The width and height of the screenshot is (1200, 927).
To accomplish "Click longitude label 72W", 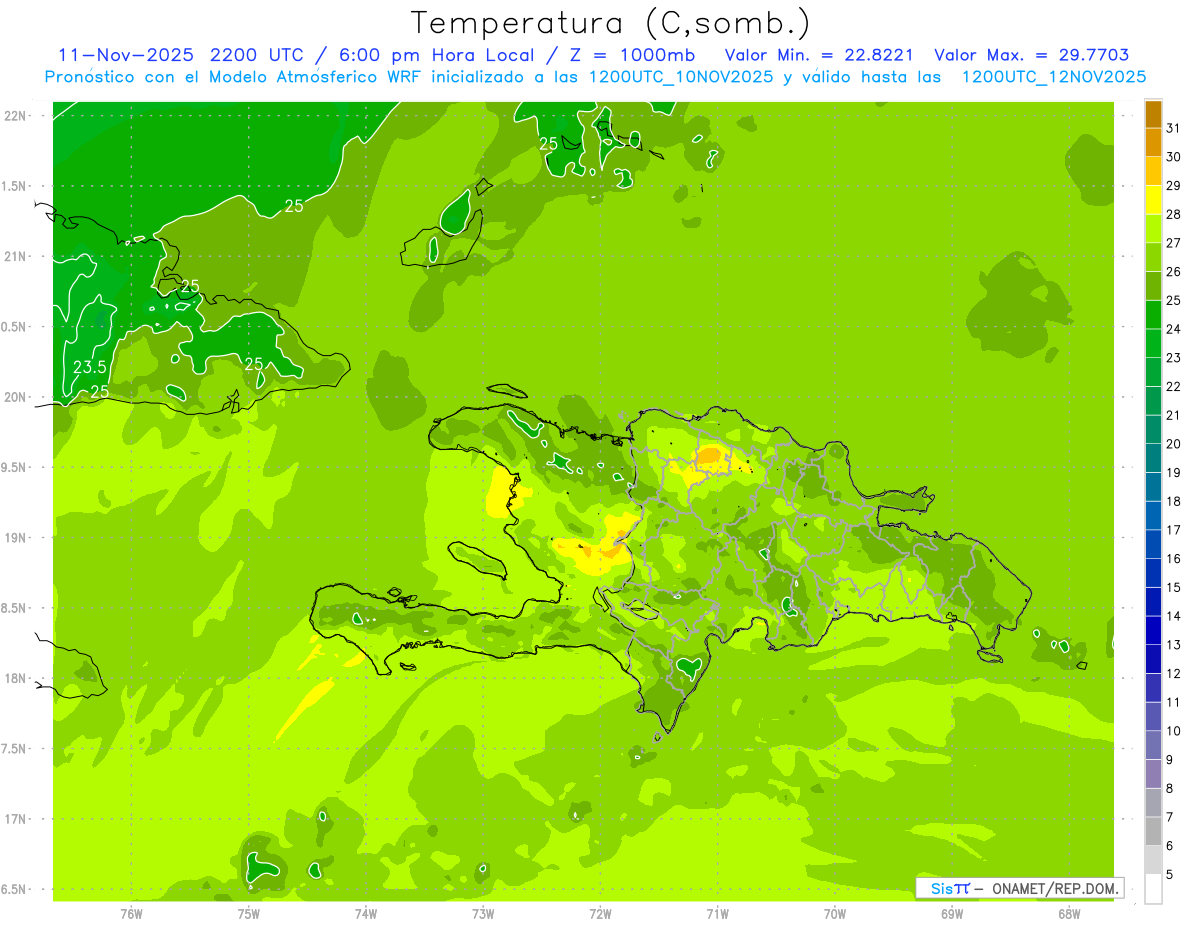I will click(x=600, y=913).
